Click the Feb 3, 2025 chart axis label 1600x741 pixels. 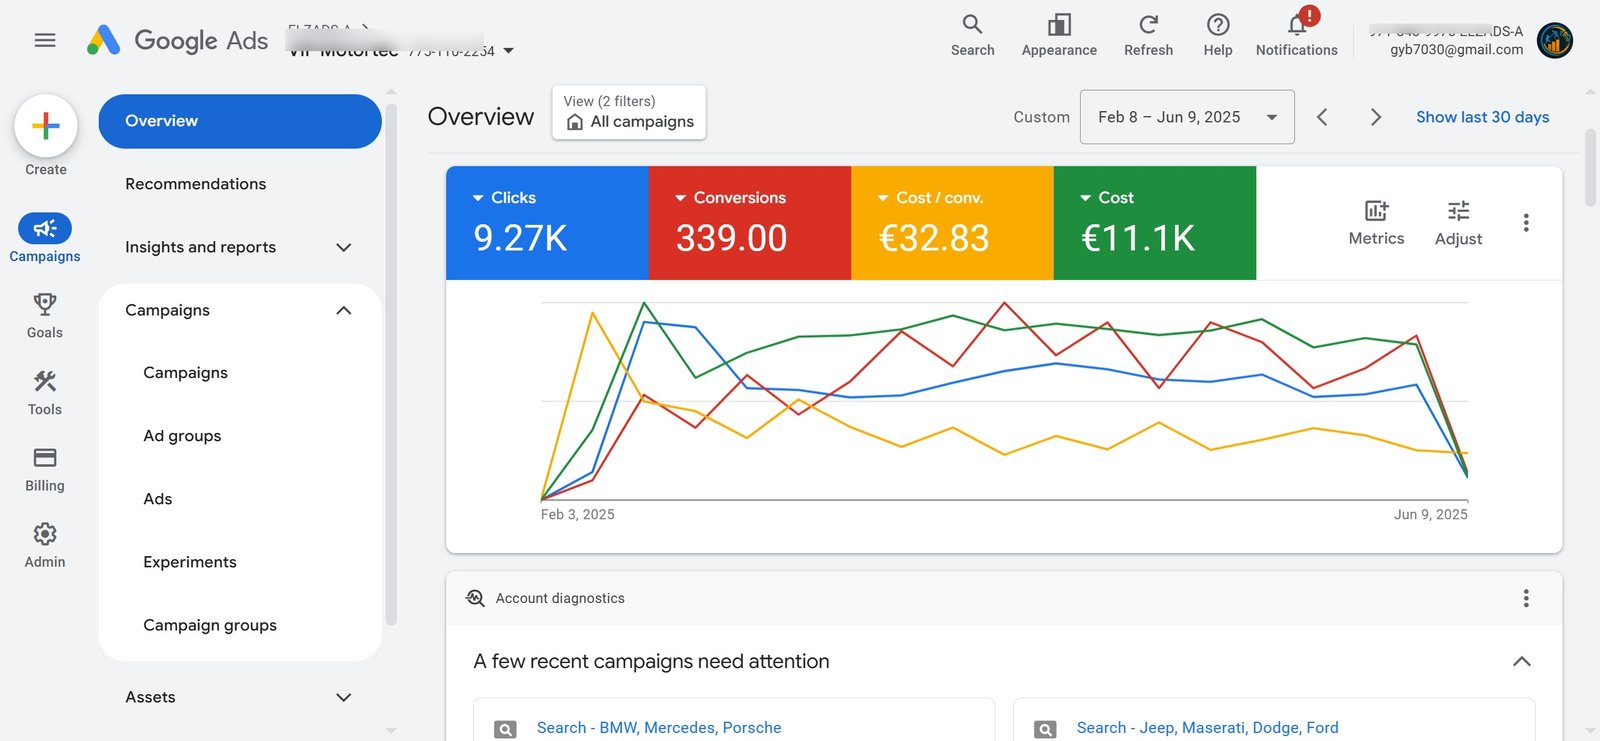coord(578,514)
